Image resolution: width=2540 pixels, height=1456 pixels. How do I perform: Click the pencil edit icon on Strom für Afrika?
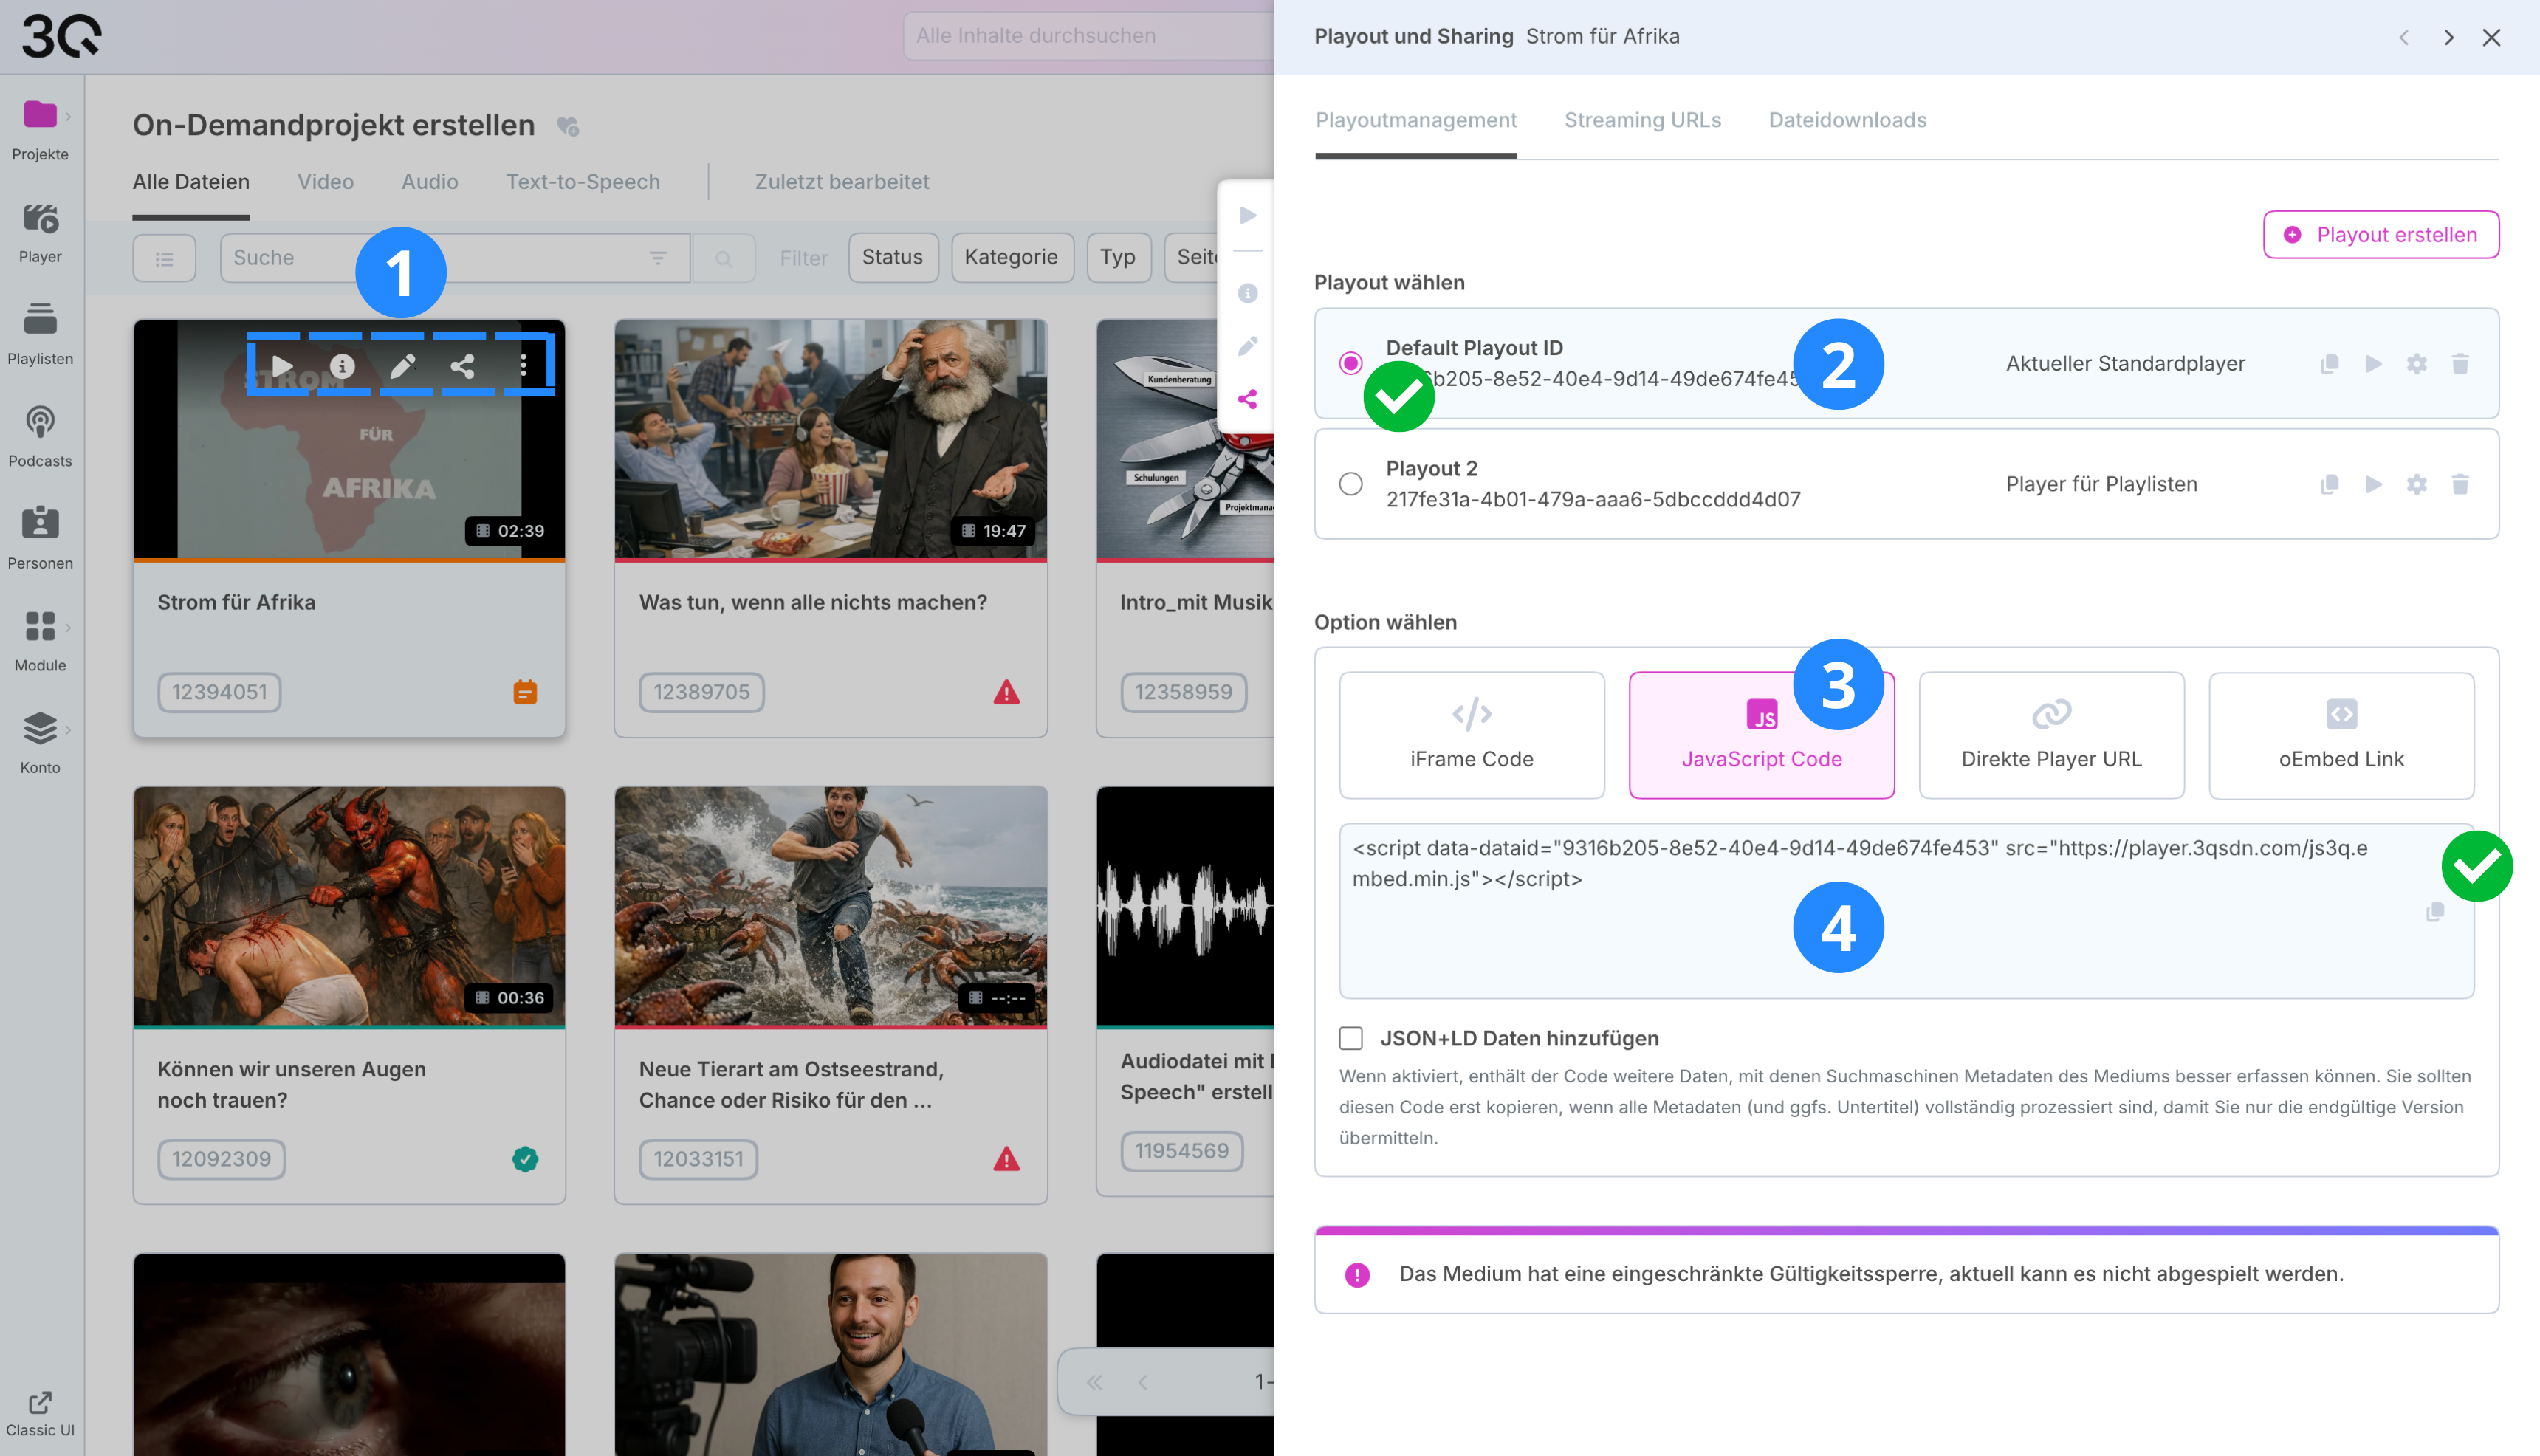coord(402,366)
